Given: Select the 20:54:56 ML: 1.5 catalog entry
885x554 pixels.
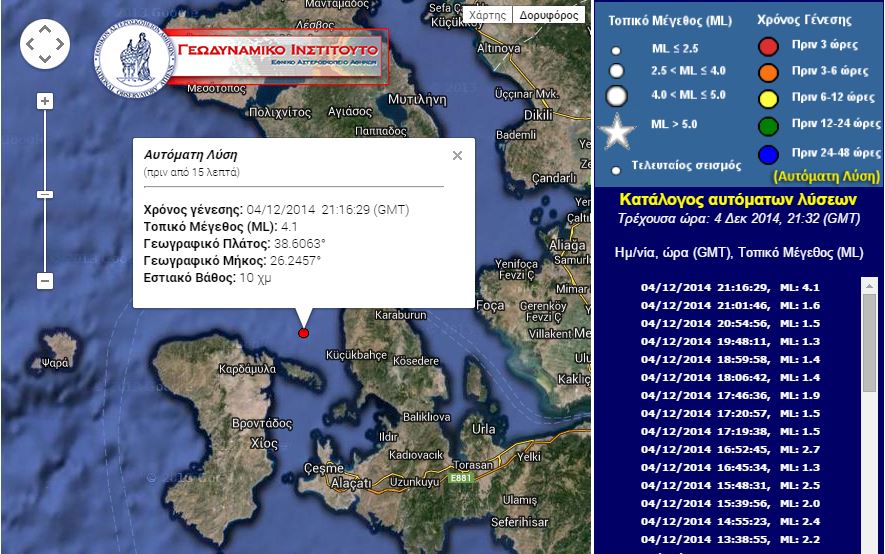Looking at the screenshot, I should (x=730, y=323).
